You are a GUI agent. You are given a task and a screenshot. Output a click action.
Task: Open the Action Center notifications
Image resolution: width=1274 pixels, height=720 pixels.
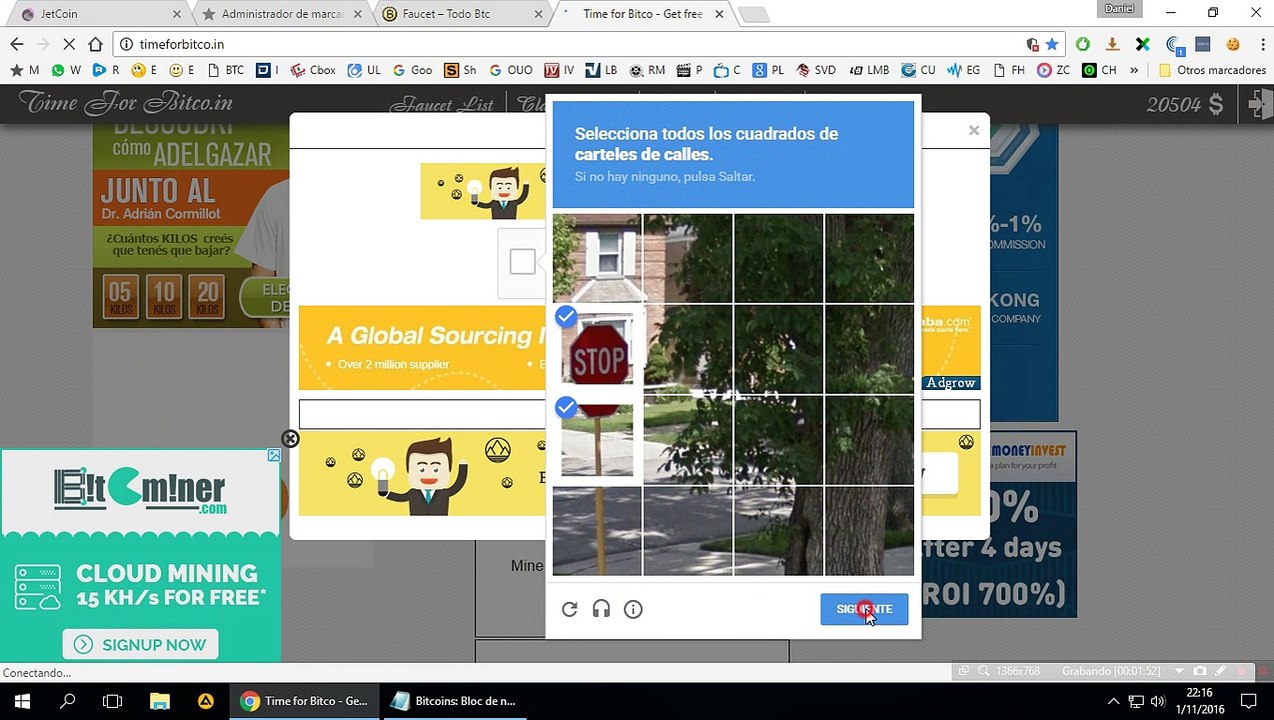click(x=1248, y=701)
